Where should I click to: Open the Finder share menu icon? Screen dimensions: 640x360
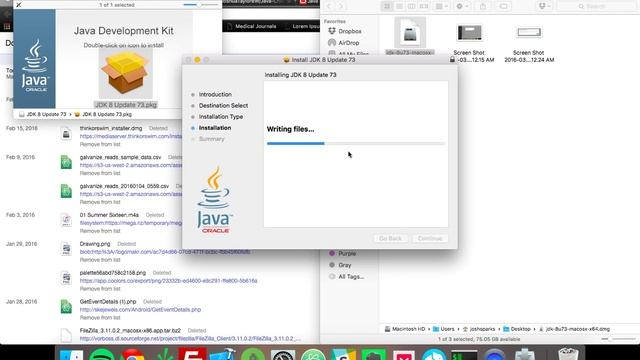(483, 6)
